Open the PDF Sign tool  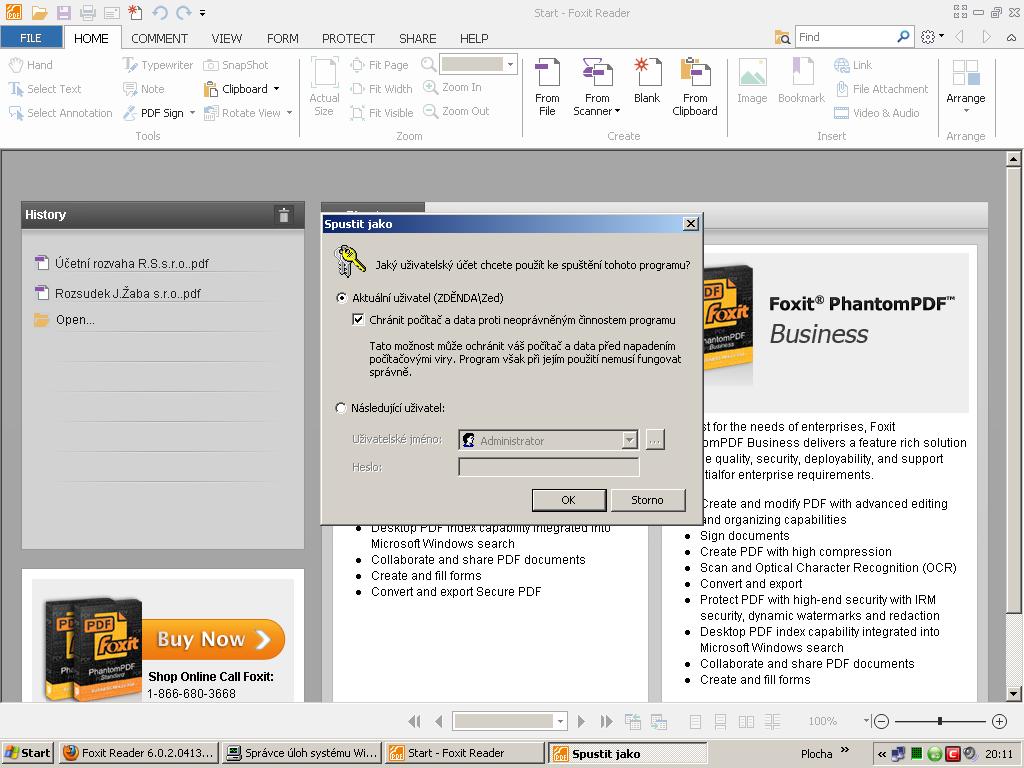[x=154, y=113]
